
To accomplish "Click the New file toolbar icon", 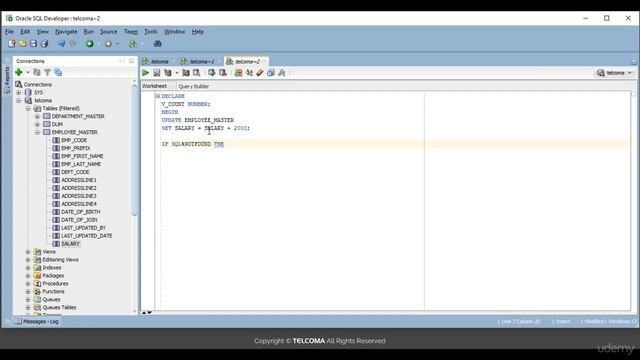I will [11, 44].
